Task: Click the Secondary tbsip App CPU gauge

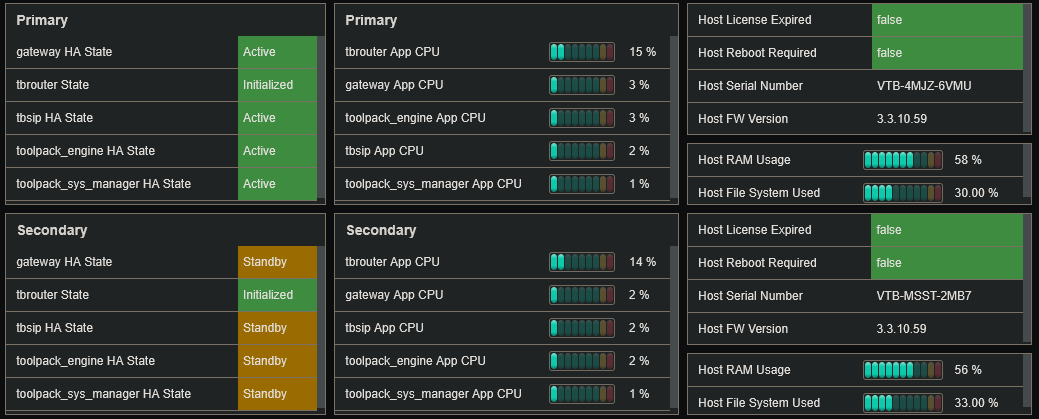Action: coord(582,328)
